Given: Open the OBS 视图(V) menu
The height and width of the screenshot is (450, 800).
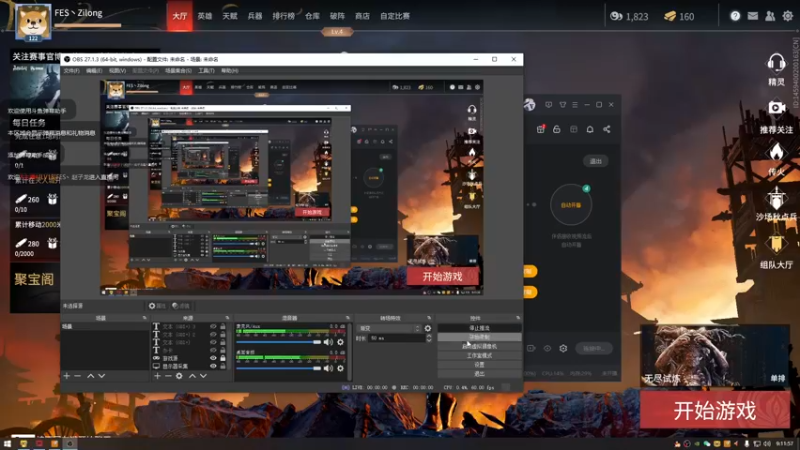Looking at the screenshot, I should point(117,71).
